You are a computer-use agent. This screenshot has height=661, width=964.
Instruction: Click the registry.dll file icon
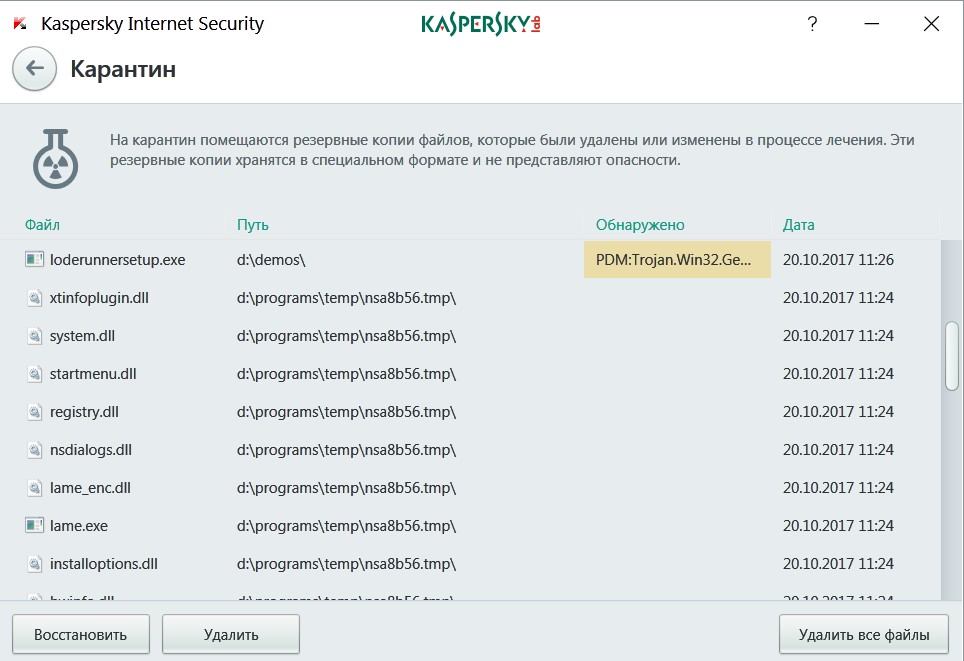pos(35,412)
